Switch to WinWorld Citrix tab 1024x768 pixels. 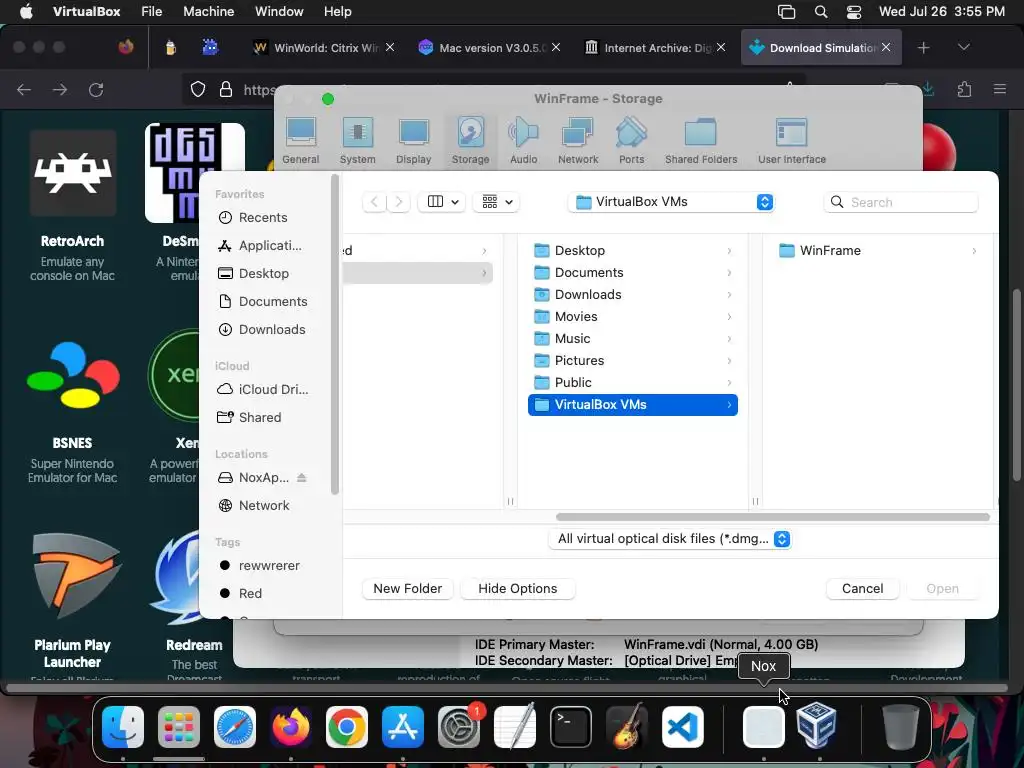(323, 48)
